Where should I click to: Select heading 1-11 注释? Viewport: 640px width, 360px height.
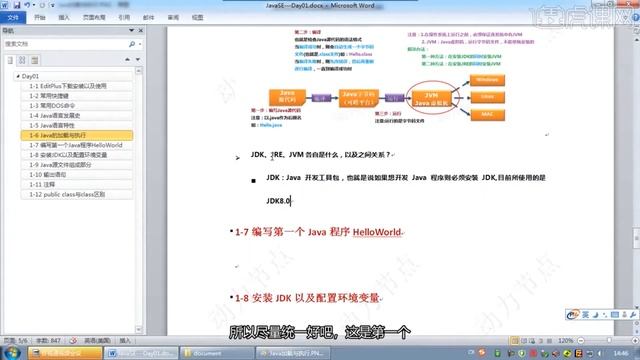click(x=77, y=184)
